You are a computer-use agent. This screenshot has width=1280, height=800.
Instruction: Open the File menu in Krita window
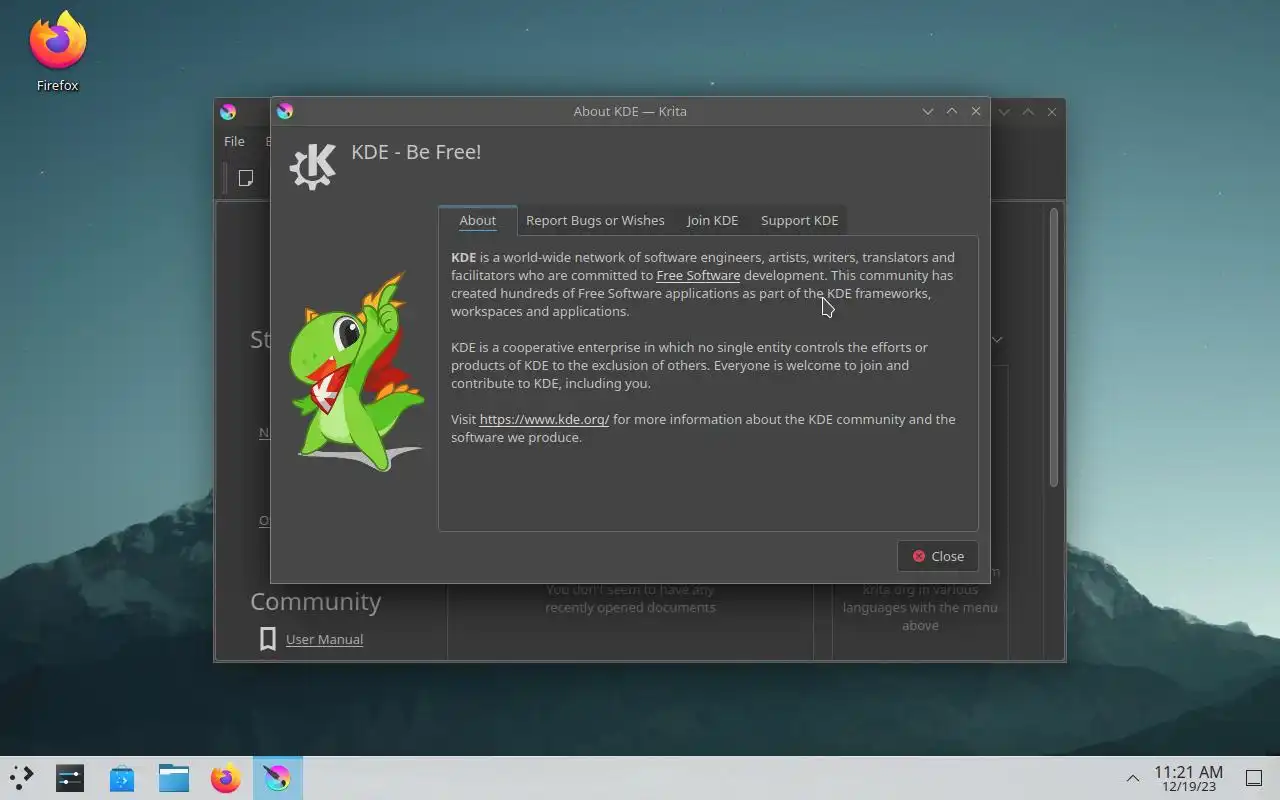(234, 141)
